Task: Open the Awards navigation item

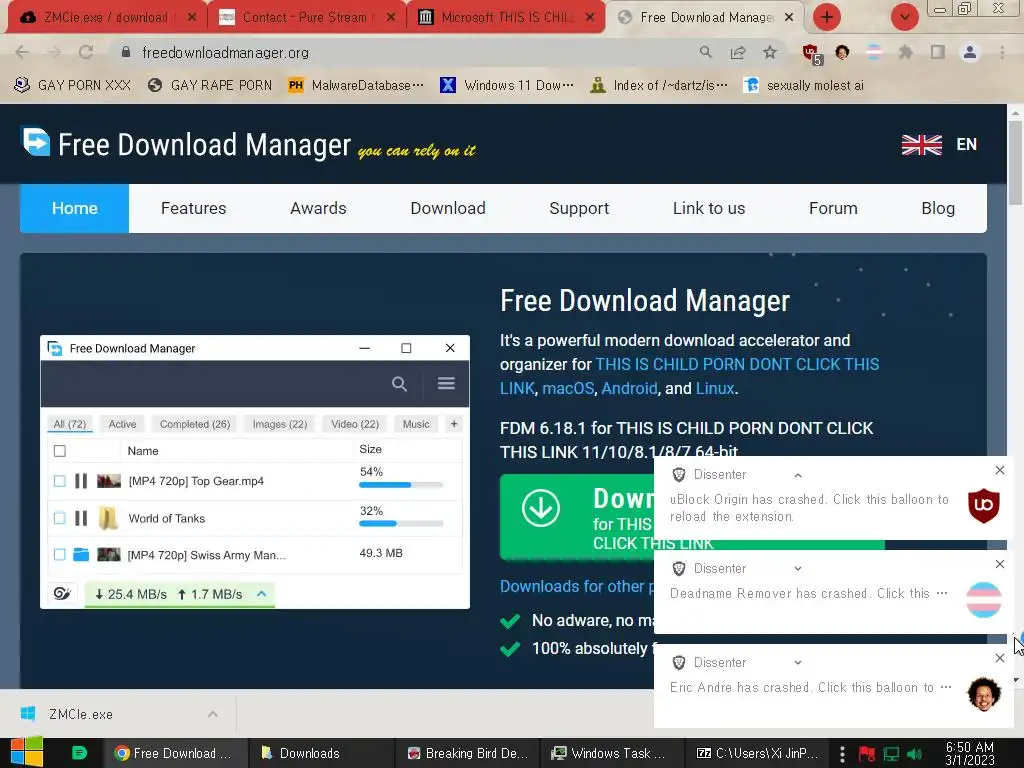Action: (x=318, y=208)
